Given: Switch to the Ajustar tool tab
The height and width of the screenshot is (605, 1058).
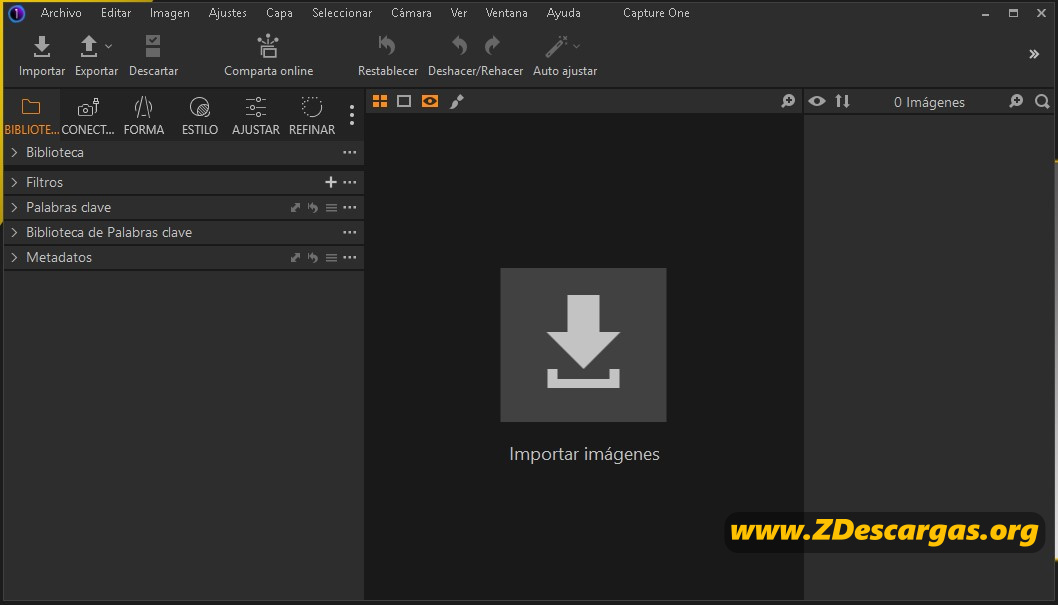Looking at the screenshot, I should (x=256, y=116).
